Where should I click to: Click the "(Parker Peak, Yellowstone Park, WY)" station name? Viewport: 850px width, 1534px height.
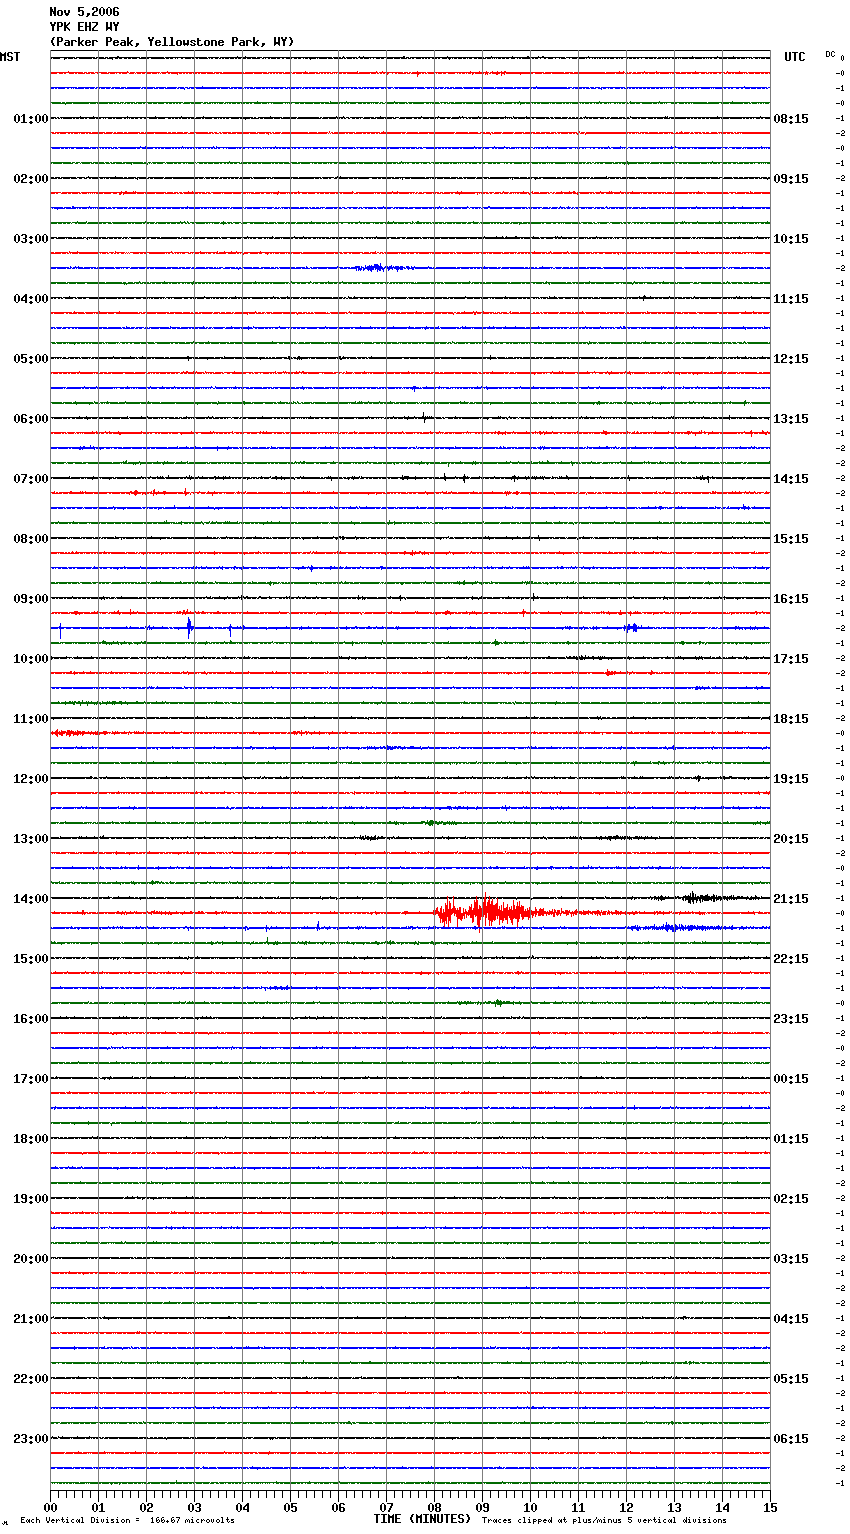[172, 42]
